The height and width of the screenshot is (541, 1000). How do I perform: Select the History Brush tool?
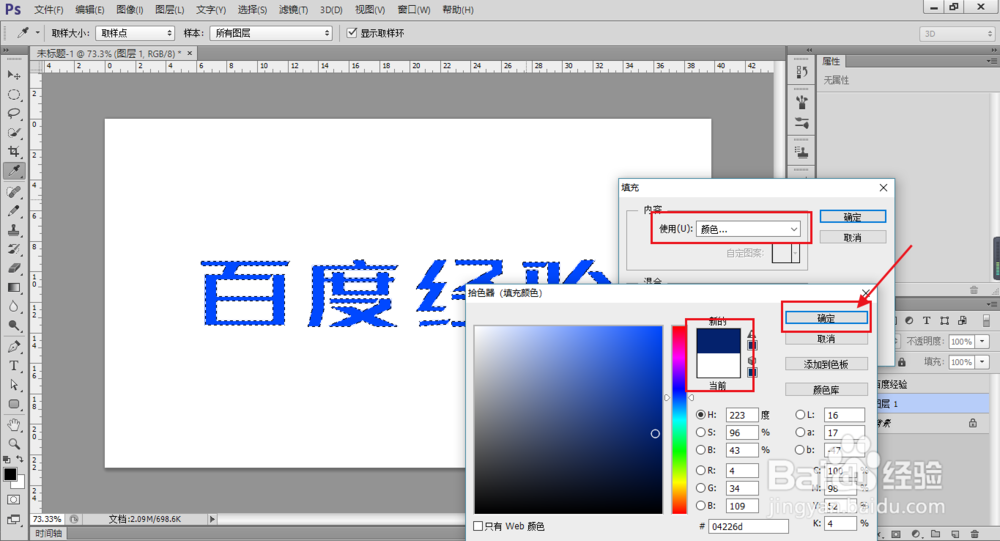pyautogui.click(x=13, y=249)
